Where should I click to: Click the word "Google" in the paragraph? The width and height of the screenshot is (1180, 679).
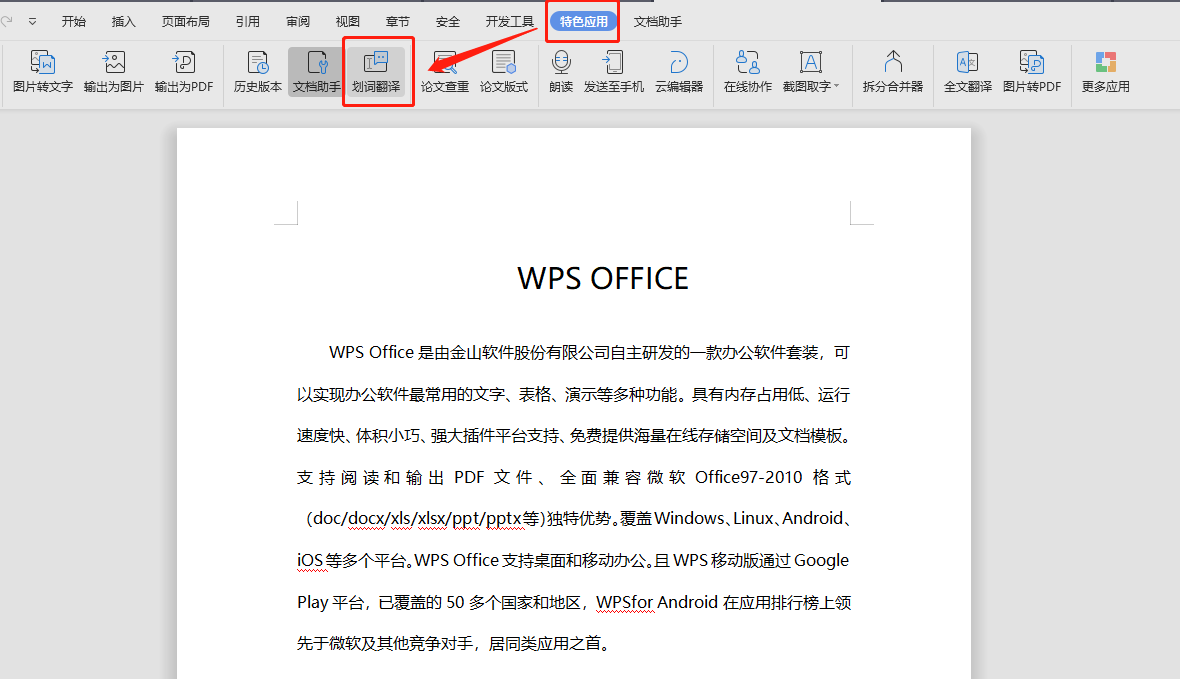pyautogui.click(x=821, y=560)
